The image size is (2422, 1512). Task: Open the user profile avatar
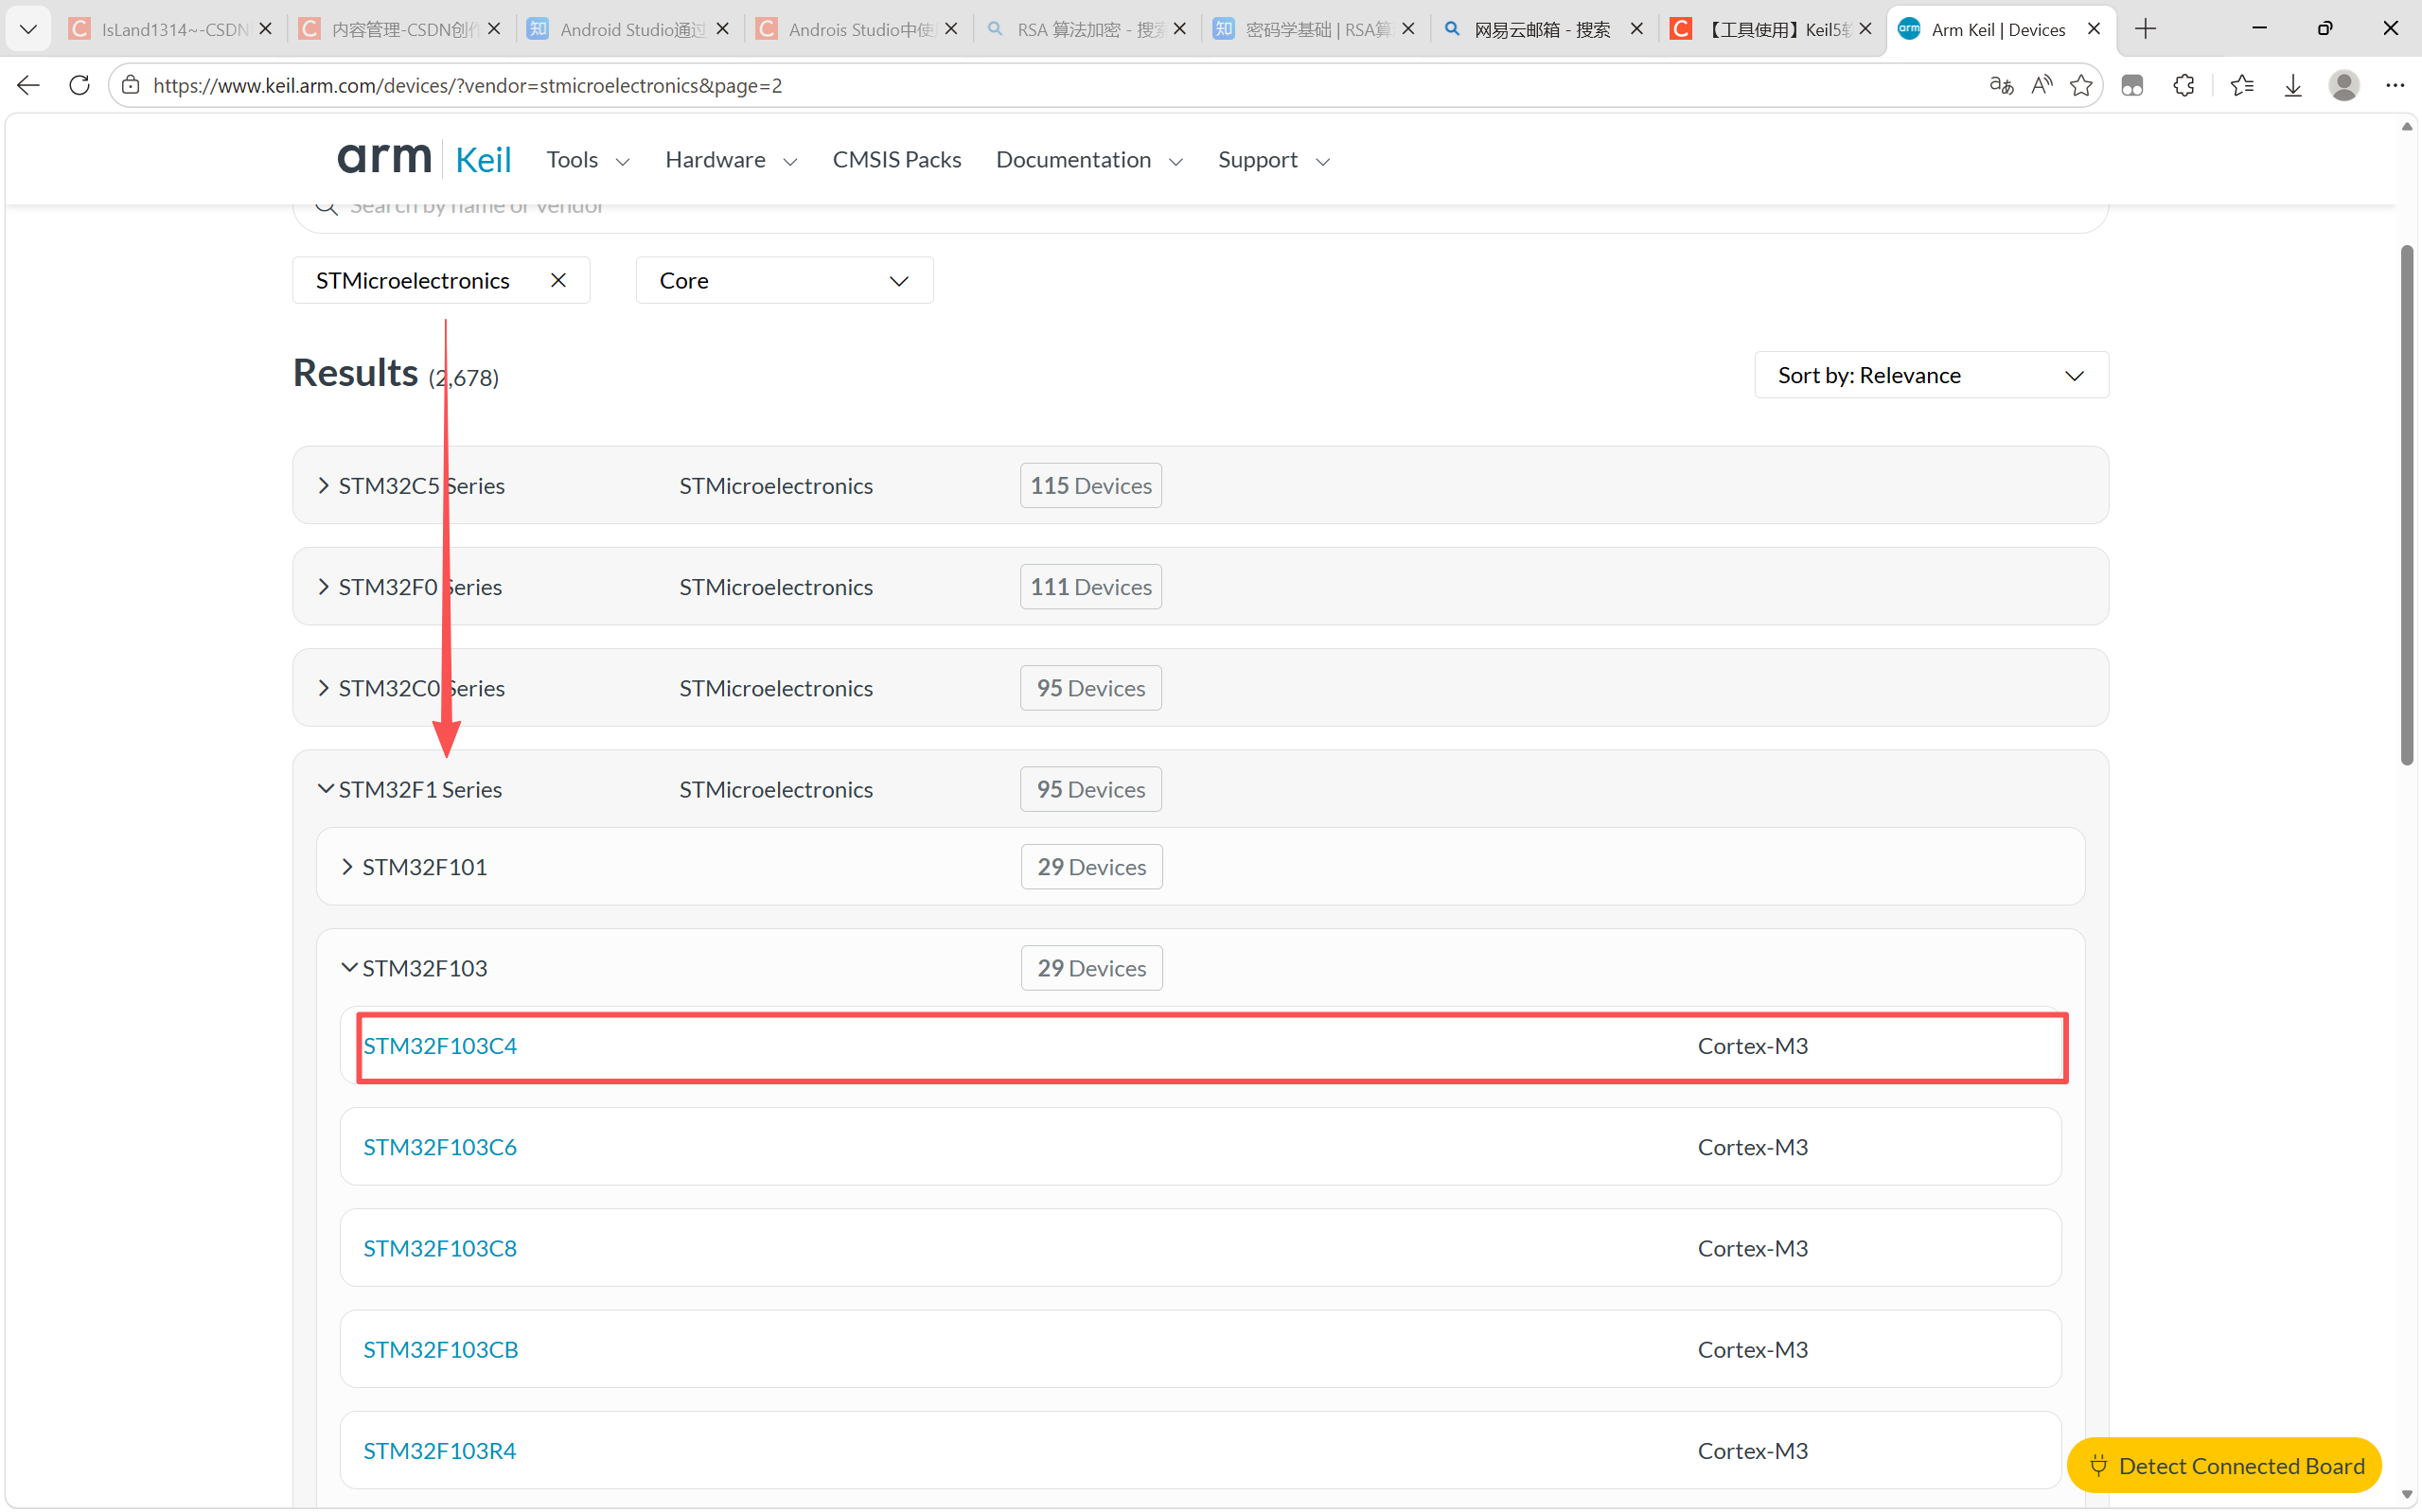click(2344, 85)
